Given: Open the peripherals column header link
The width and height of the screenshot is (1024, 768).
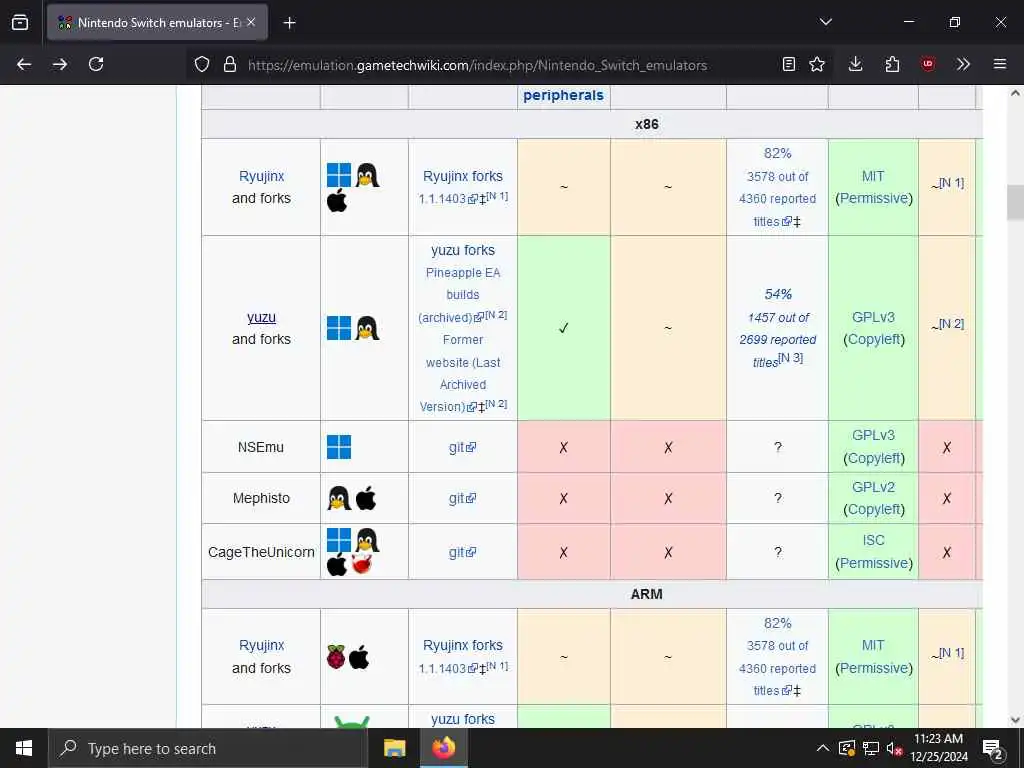Looking at the screenshot, I should click(563, 95).
